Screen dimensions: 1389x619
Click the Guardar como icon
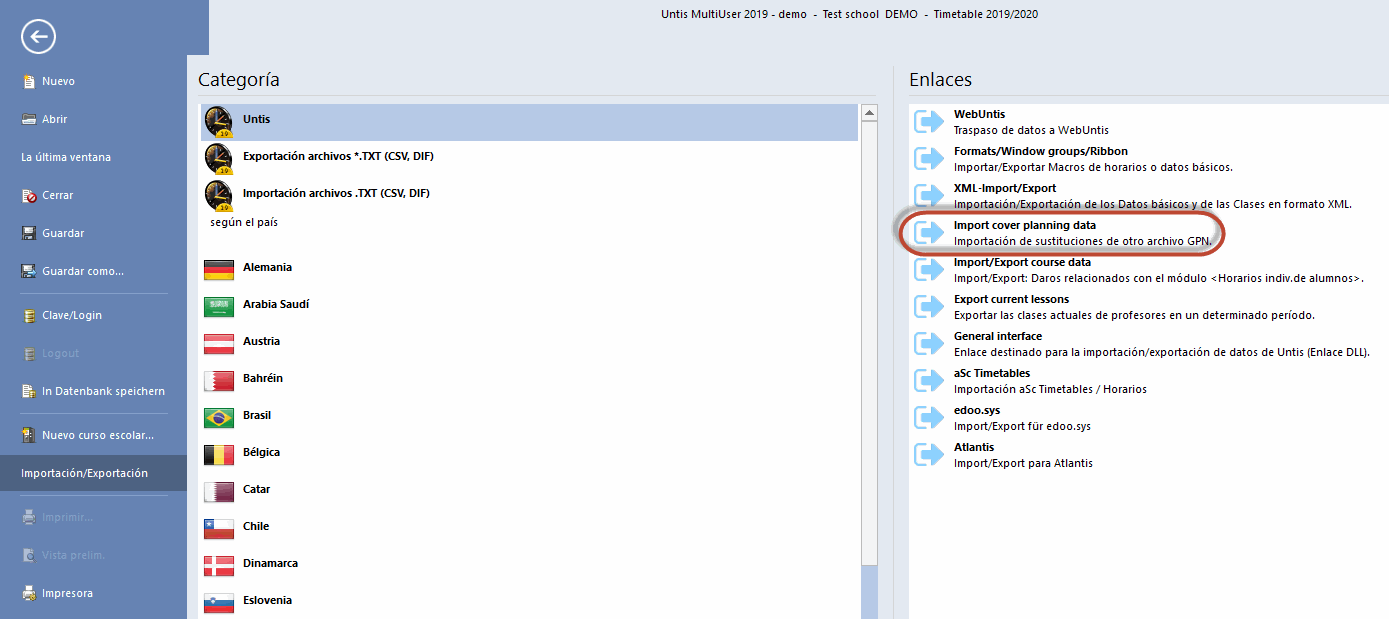click(x=30, y=271)
